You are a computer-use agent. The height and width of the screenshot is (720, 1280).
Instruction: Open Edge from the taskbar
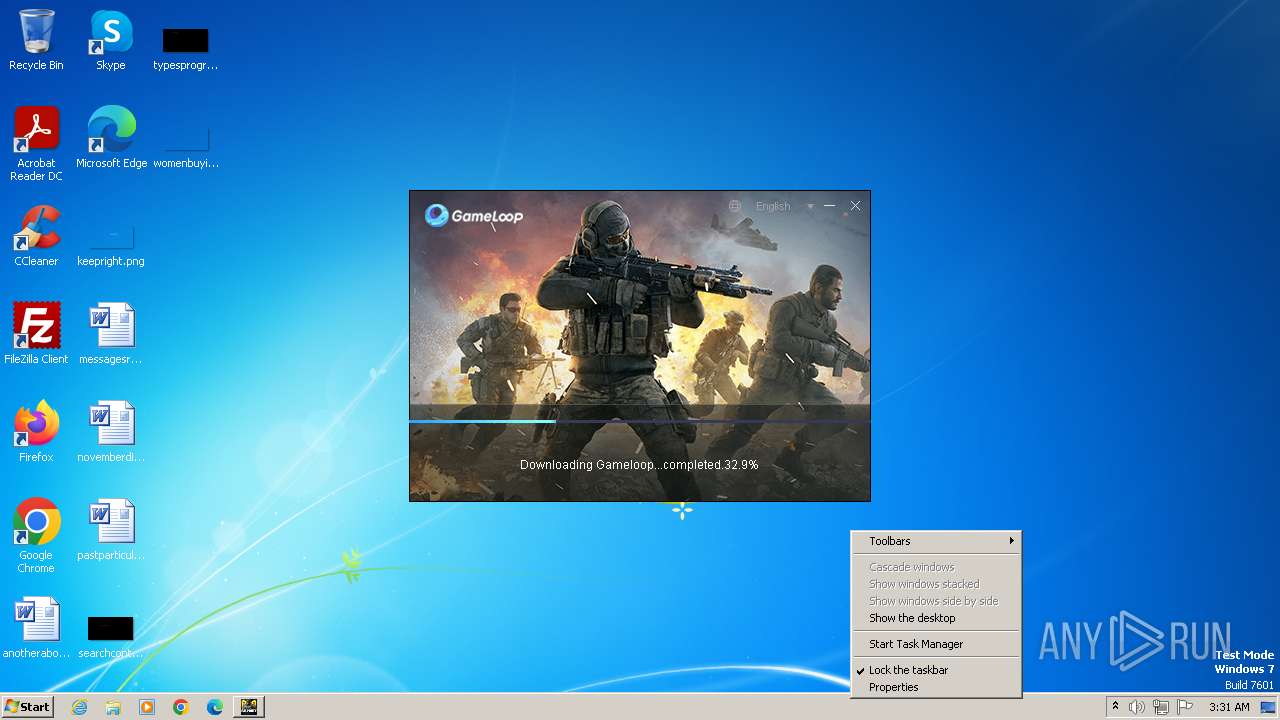click(215, 707)
